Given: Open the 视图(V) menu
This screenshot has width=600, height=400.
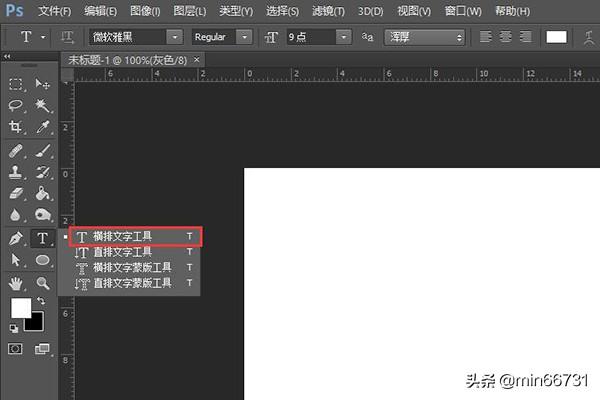Looking at the screenshot, I should click(414, 11).
